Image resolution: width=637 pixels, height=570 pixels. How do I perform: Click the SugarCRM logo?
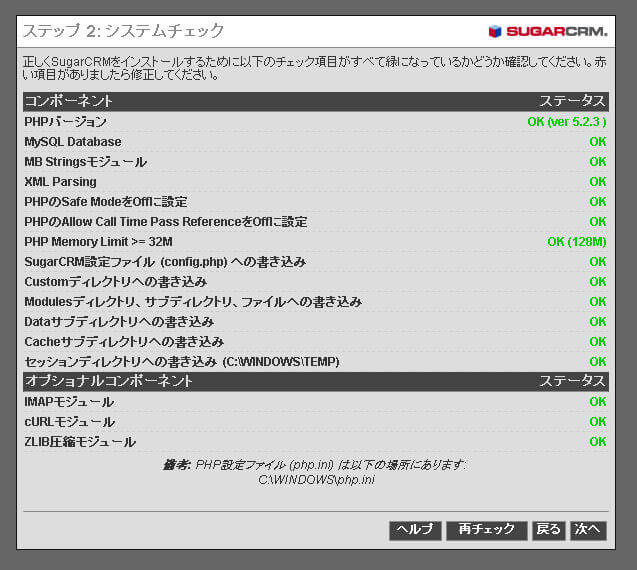coord(548,31)
